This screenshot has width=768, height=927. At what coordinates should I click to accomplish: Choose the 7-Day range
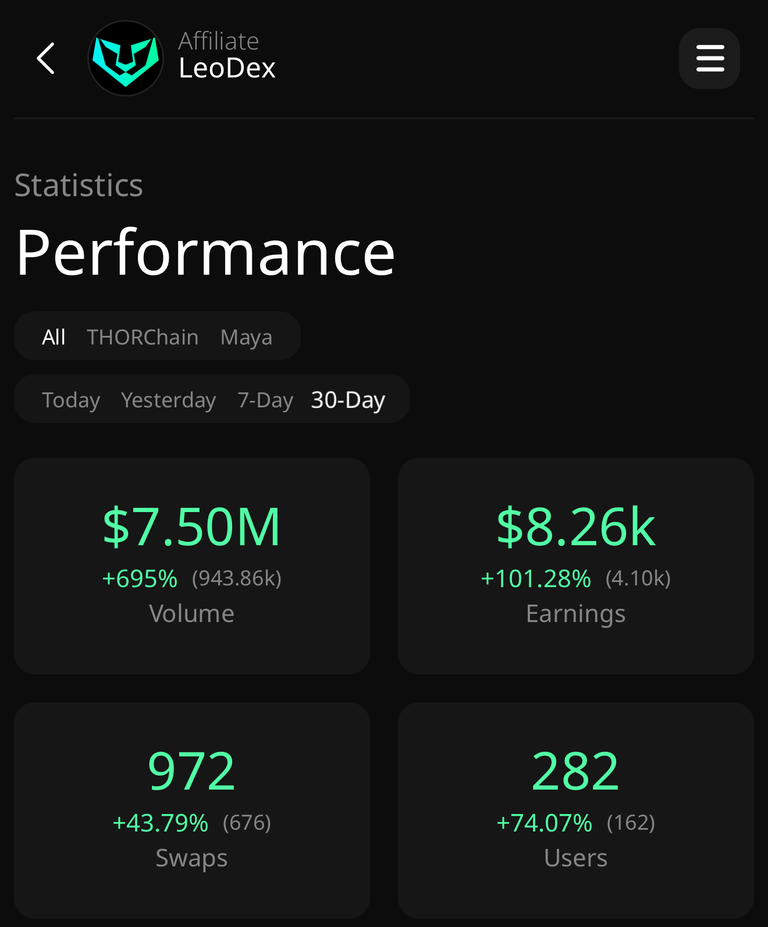coord(265,400)
